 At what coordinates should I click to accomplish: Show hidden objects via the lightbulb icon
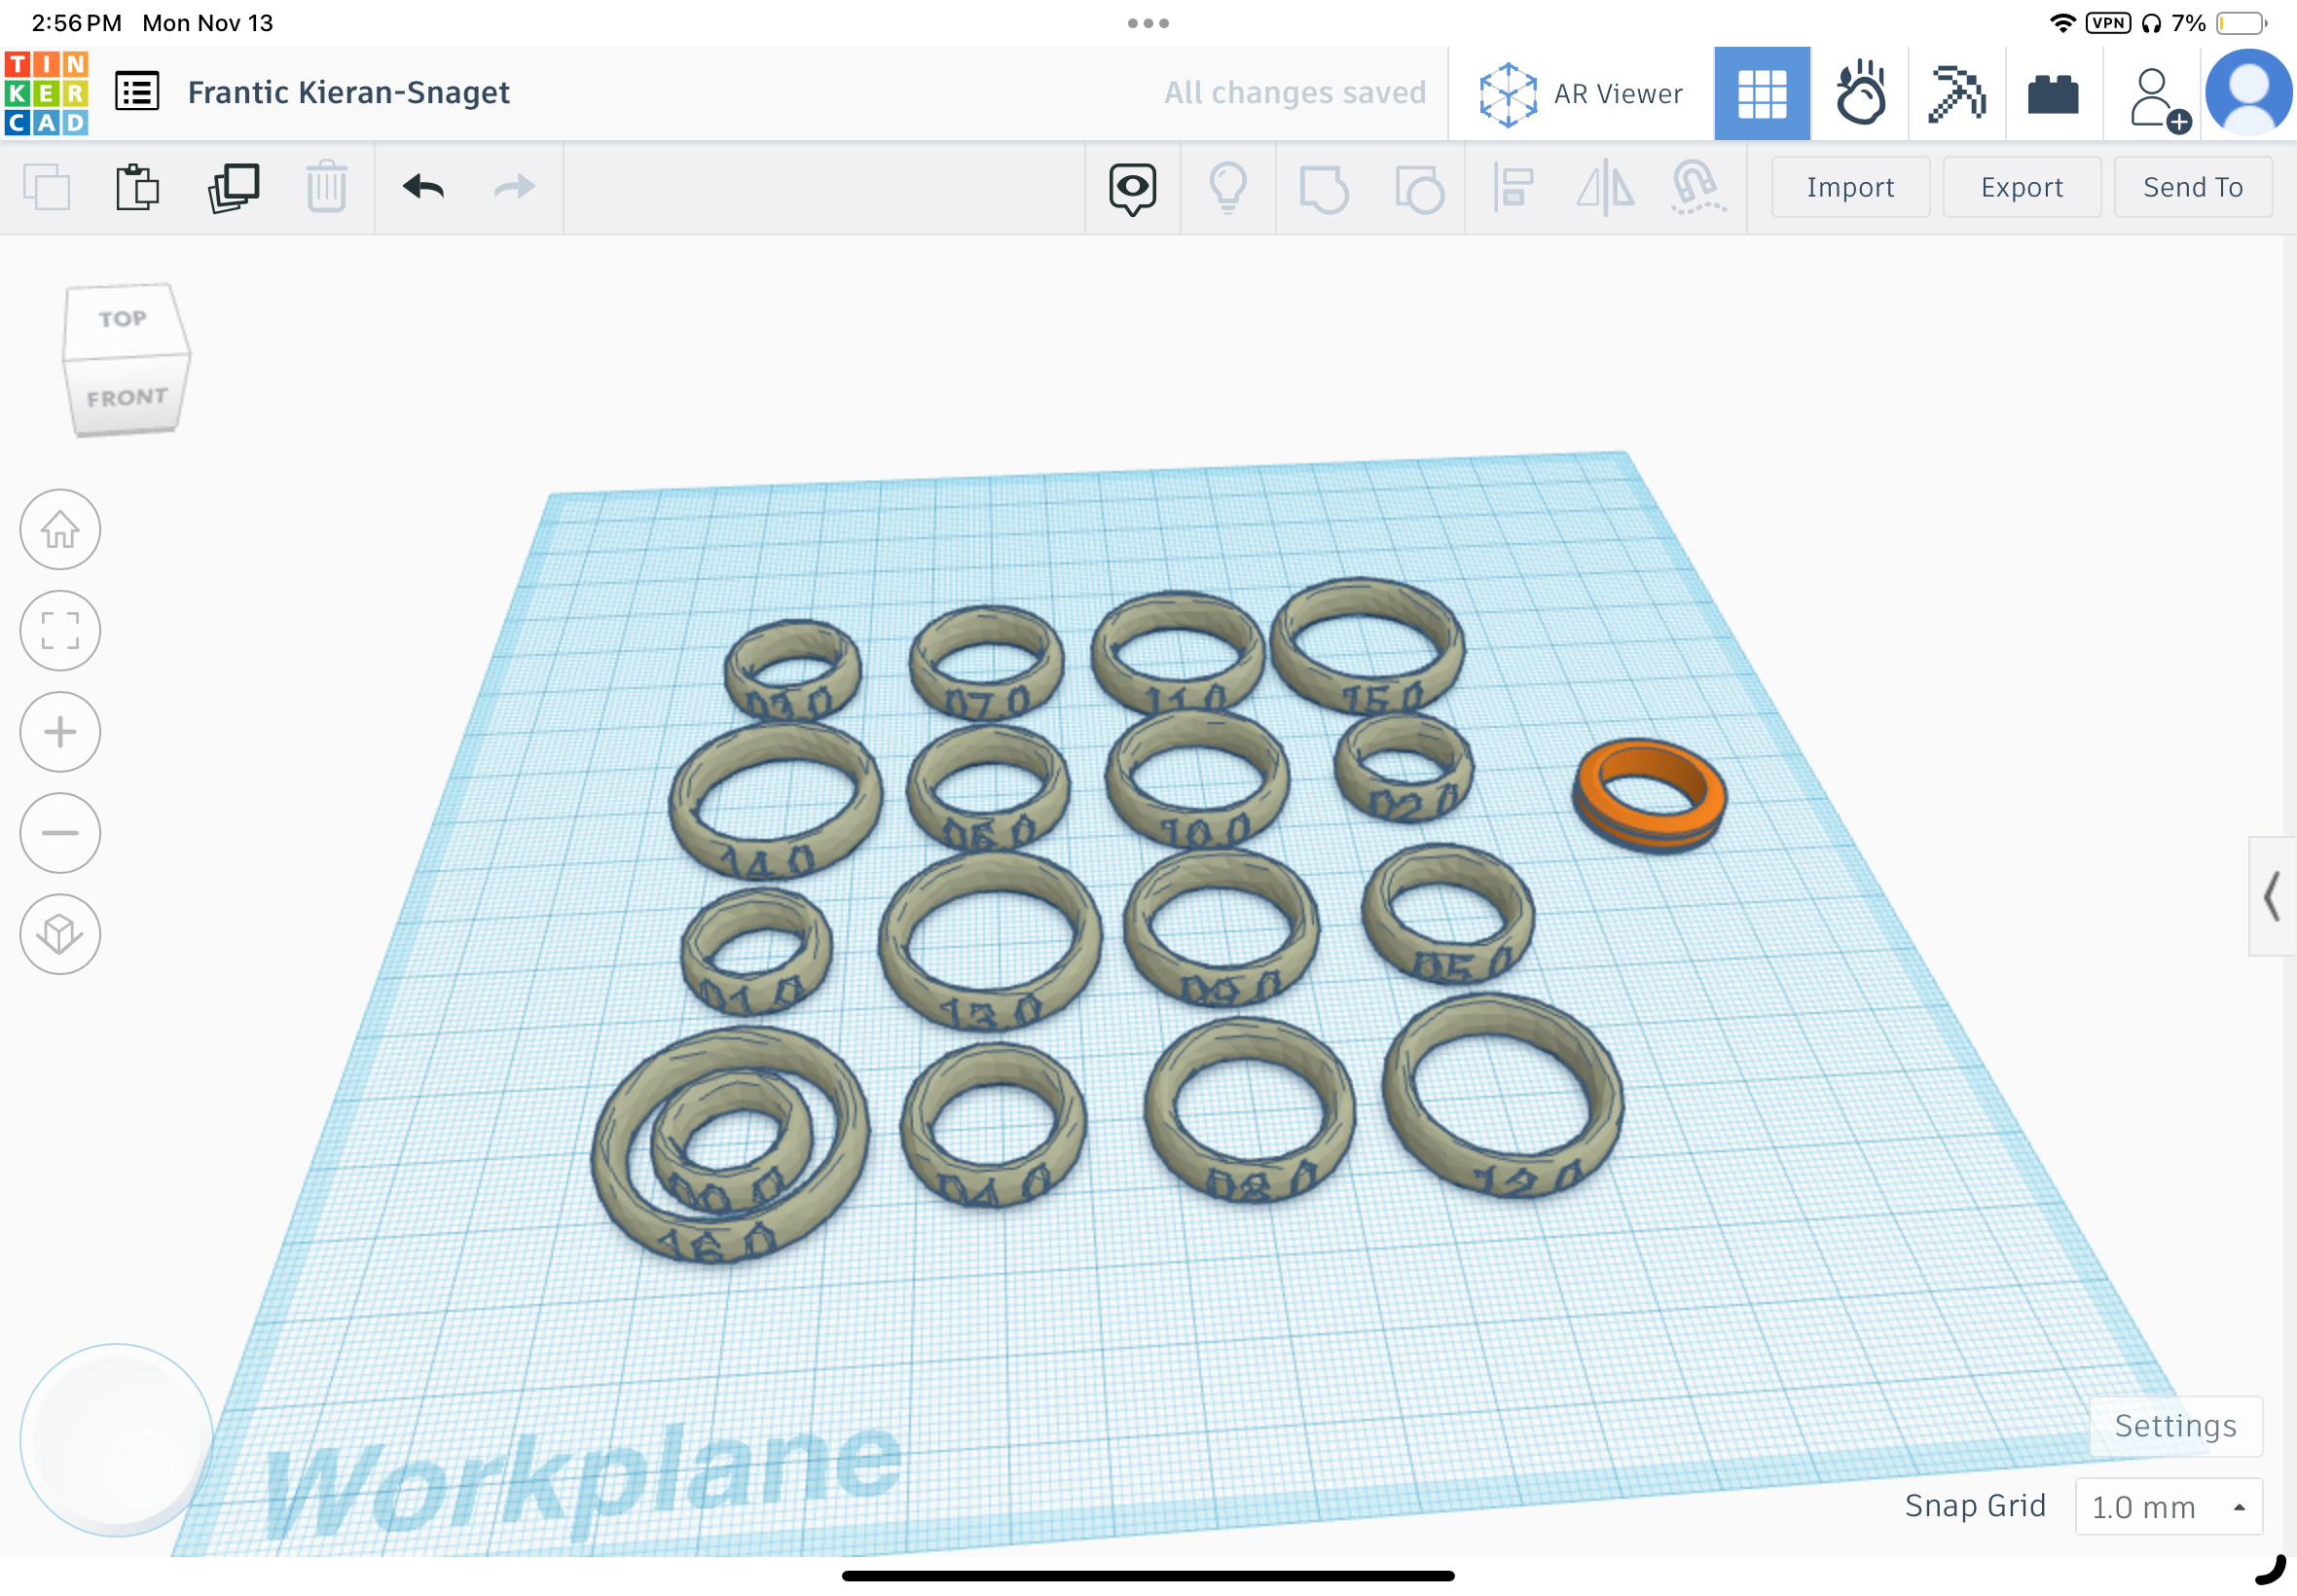click(x=1228, y=186)
